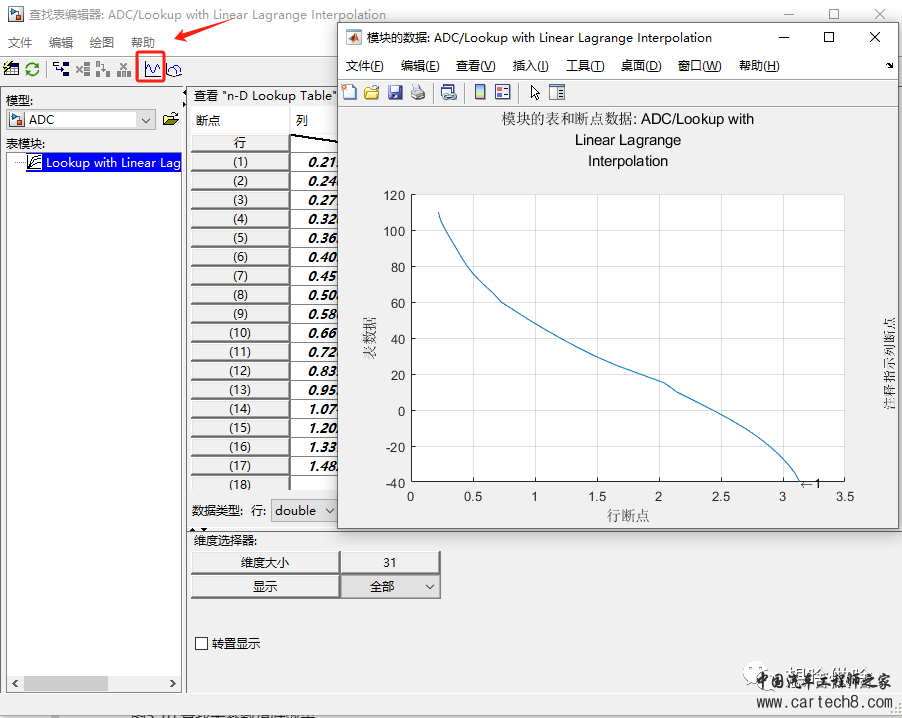Click table cell in row (14)
The height and width of the screenshot is (718, 902).
point(314,408)
